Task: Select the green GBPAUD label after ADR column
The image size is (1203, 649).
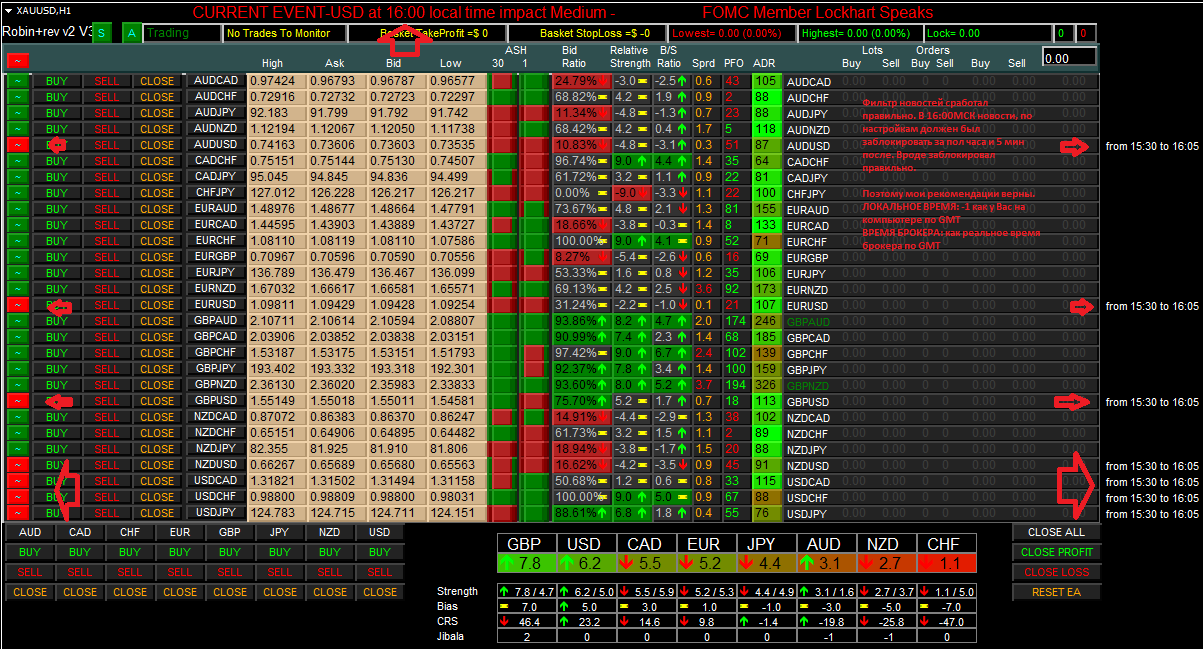Action: pyautogui.click(x=808, y=321)
